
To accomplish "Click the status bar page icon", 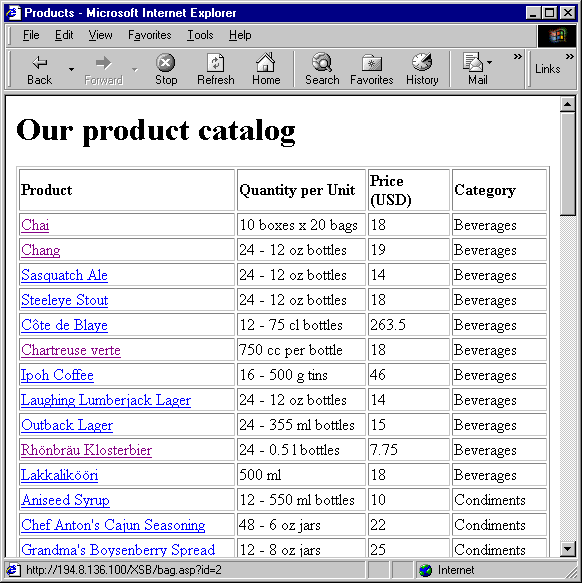I will [x=13, y=570].
